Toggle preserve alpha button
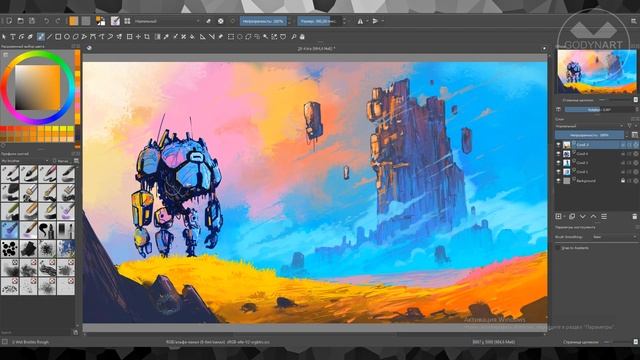 pos(220,21)
